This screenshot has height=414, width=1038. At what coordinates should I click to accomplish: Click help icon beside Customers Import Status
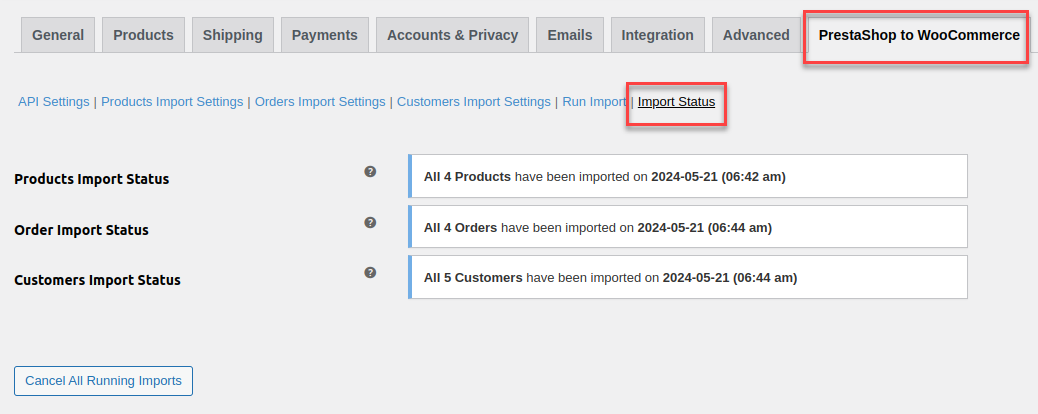[x=370, y=272]
